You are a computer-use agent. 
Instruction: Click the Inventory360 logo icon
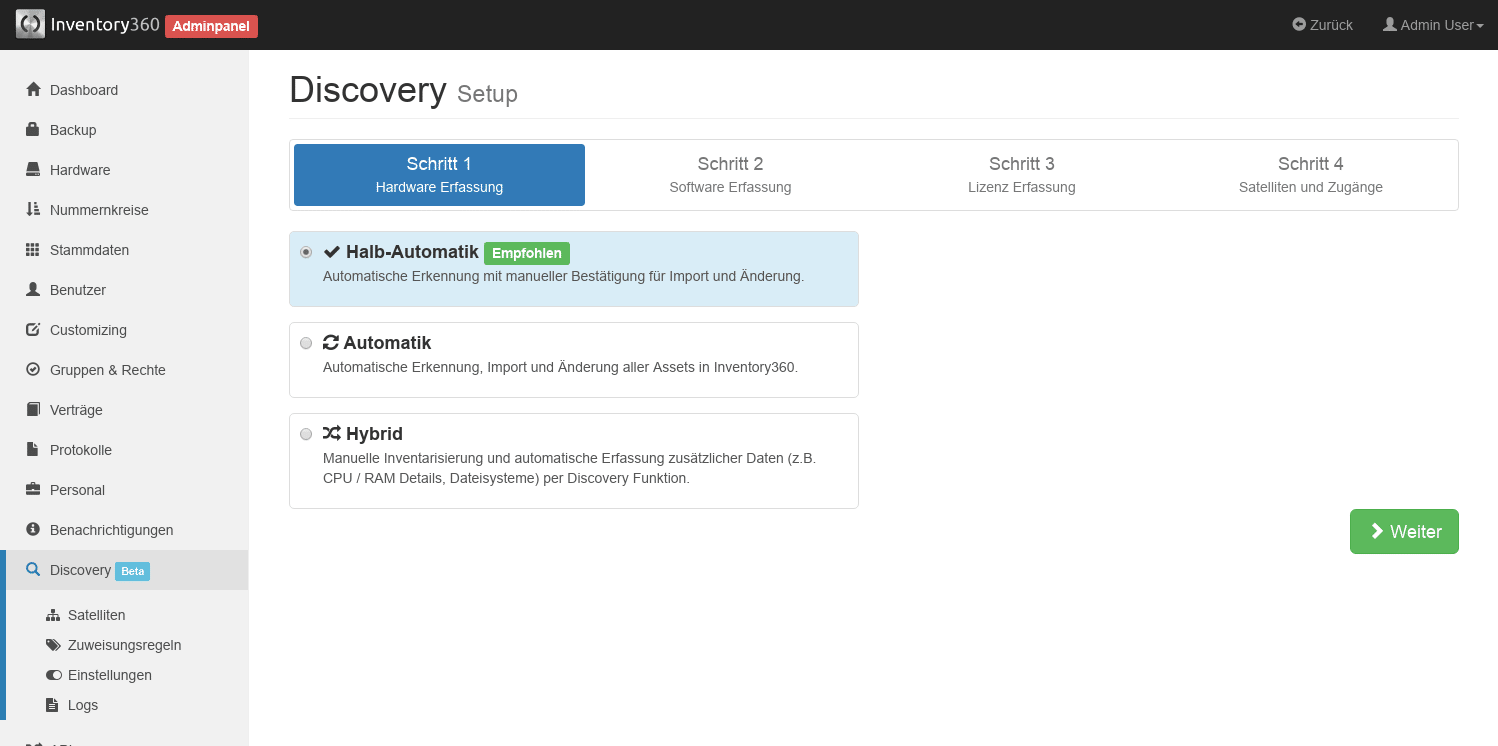(30, 25)
